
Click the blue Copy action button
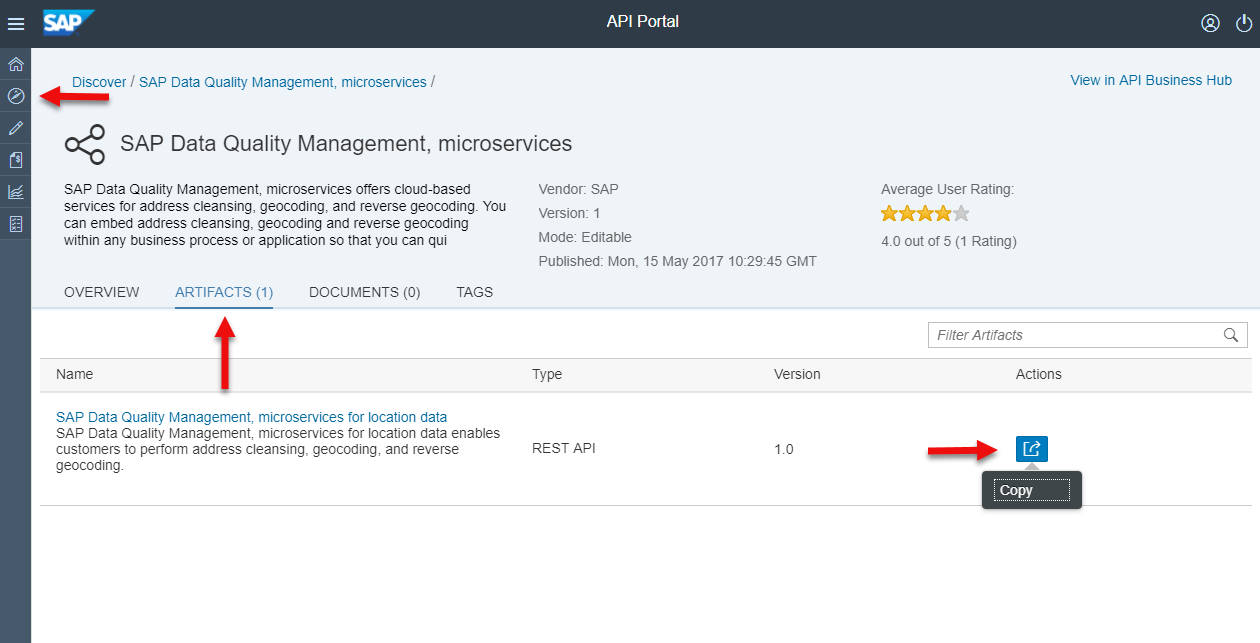[x=1032, y=449]
